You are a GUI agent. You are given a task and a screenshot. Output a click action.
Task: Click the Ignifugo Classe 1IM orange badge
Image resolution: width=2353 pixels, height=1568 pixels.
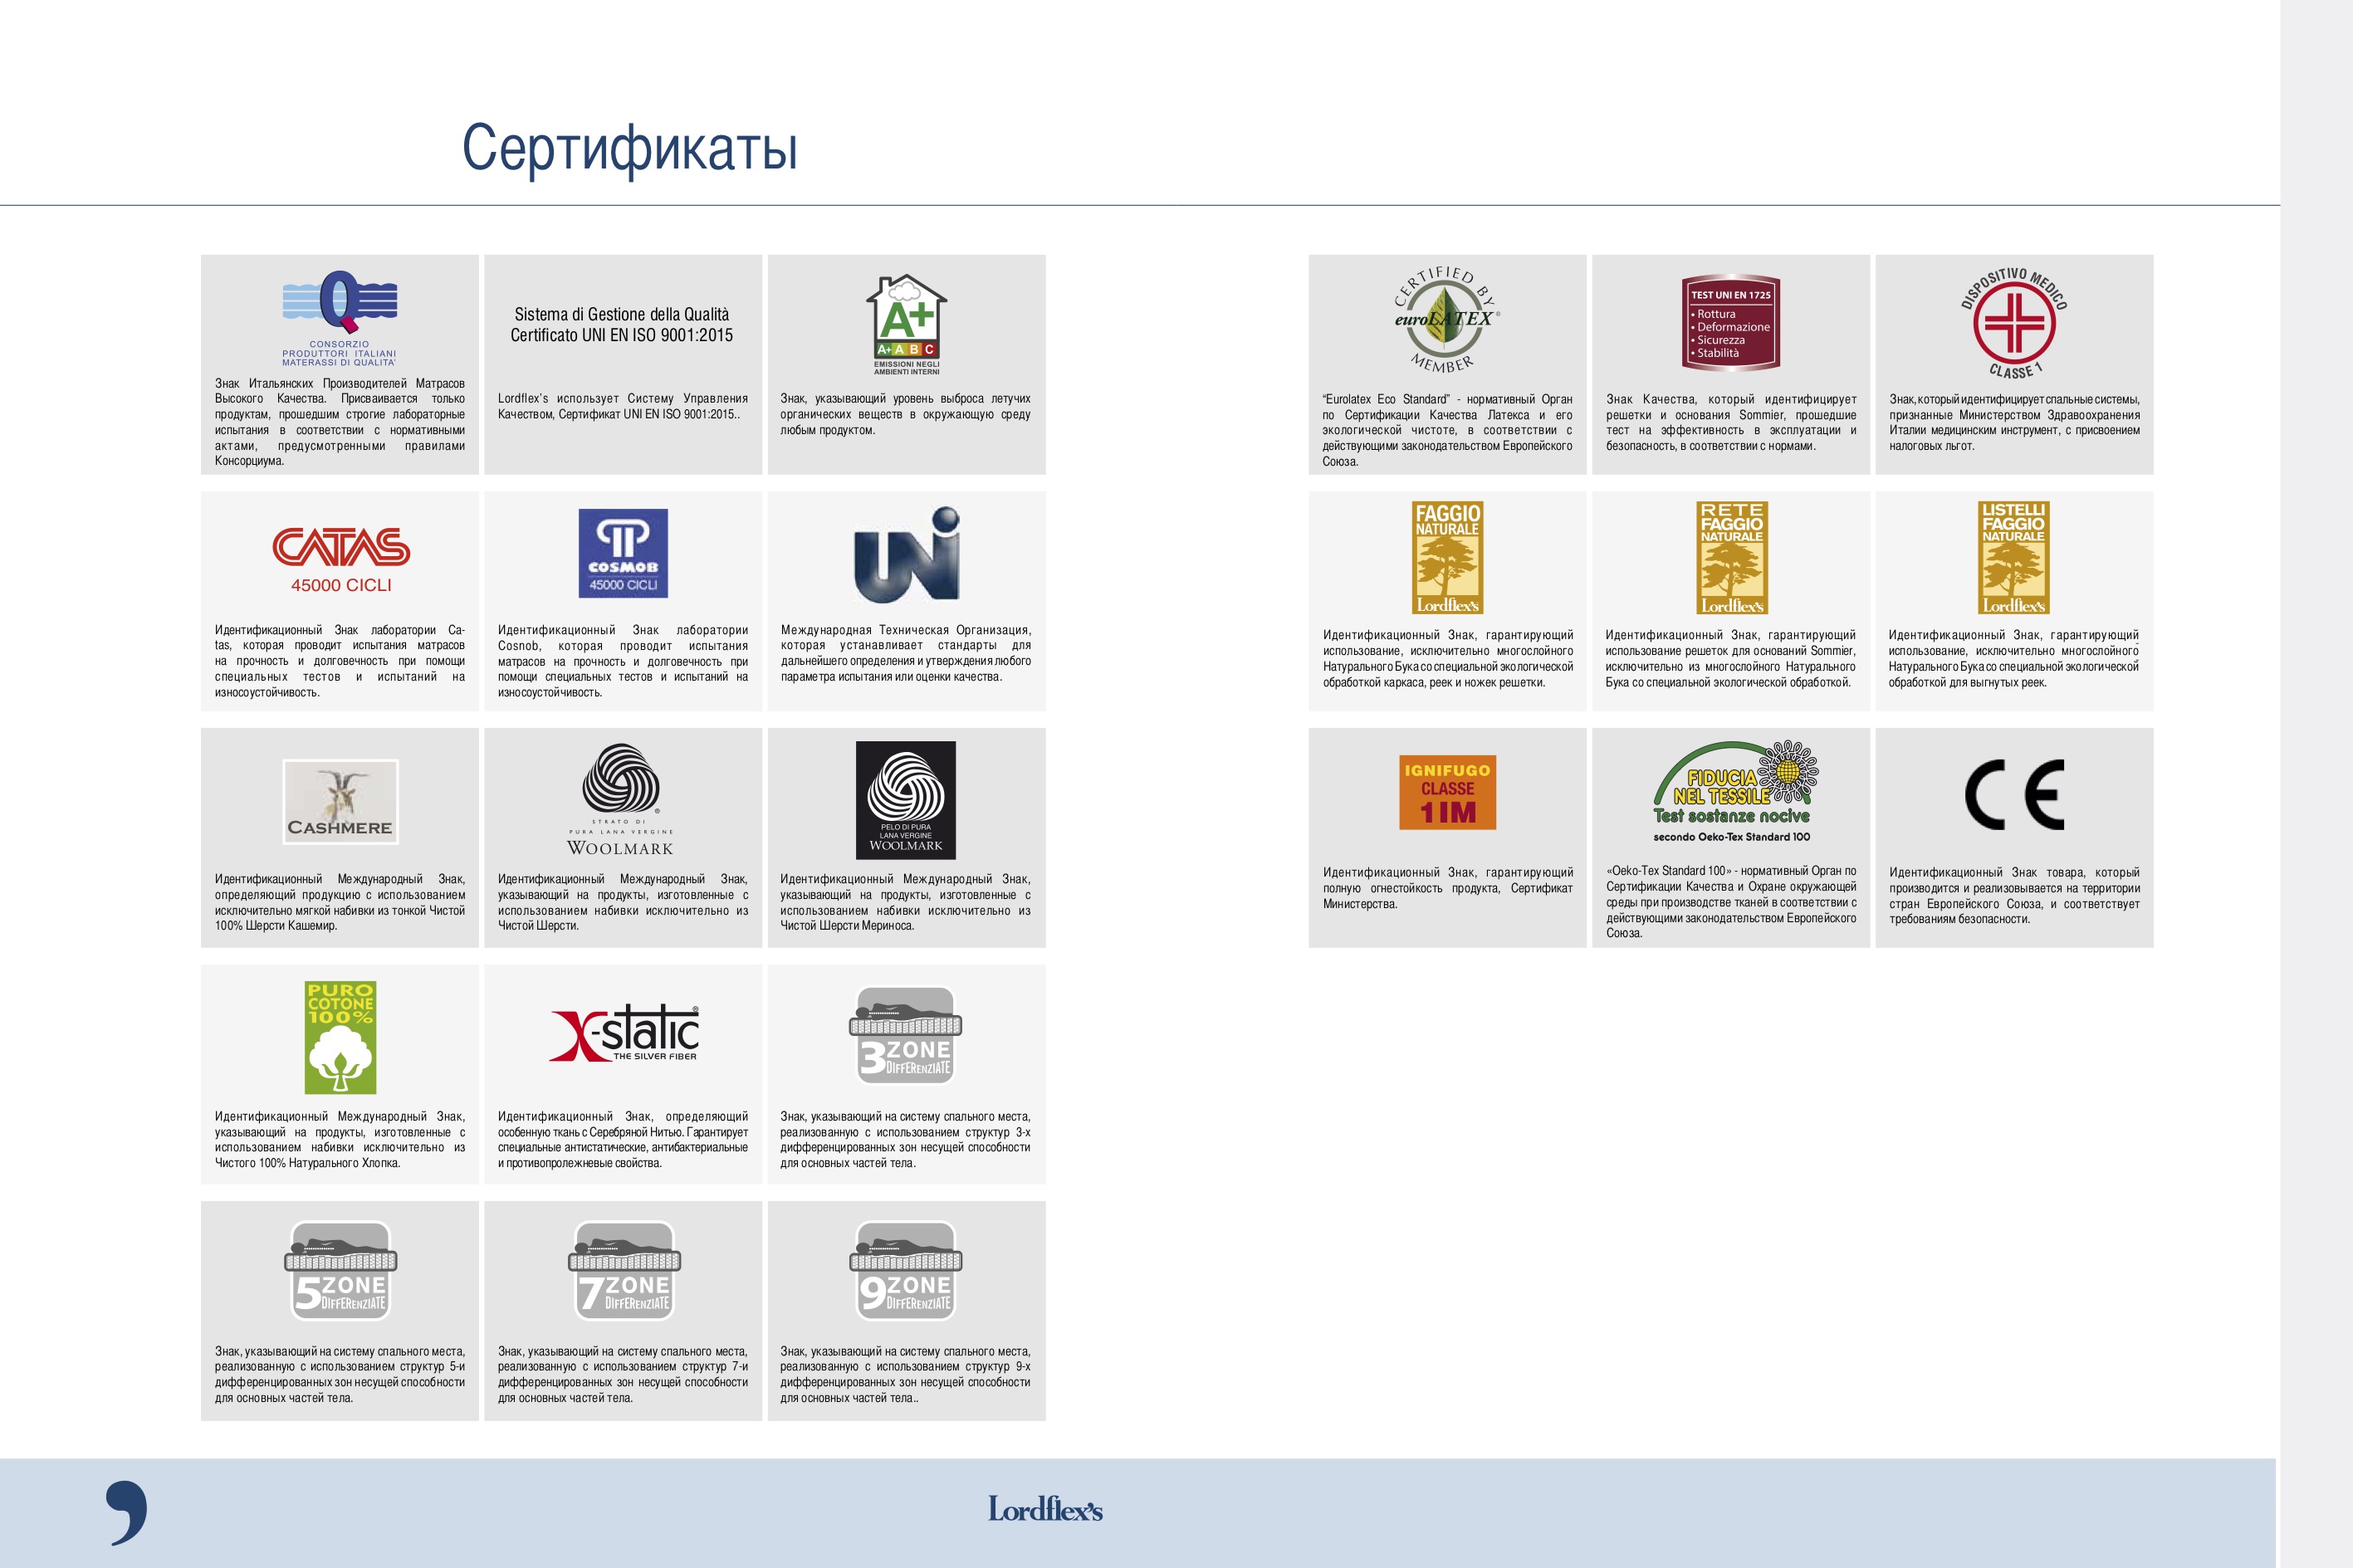coord(1447,792)
